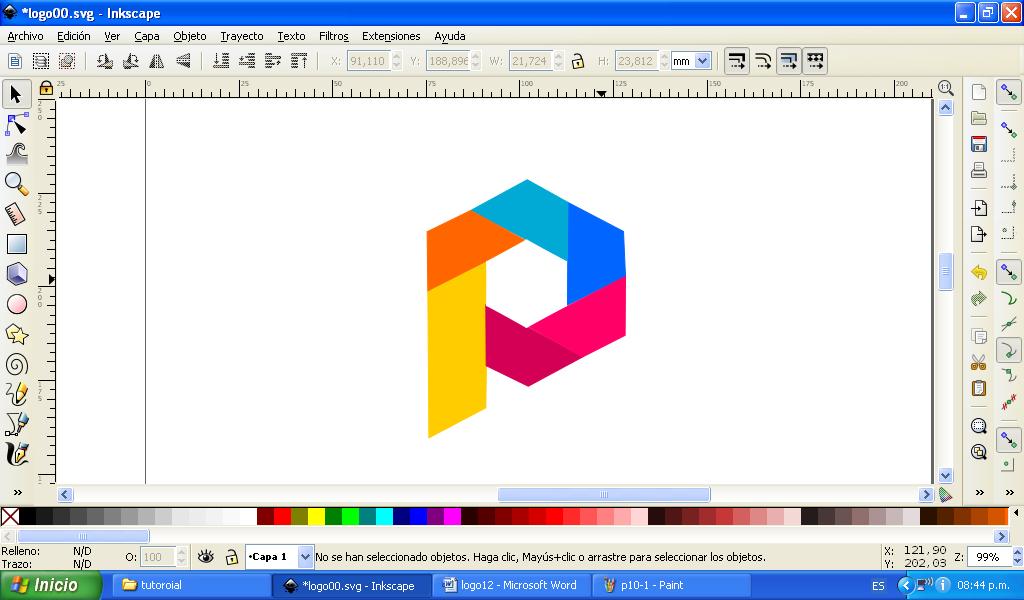Open the Extensiones menu
1024x600 pixels.
coord(391,36)
